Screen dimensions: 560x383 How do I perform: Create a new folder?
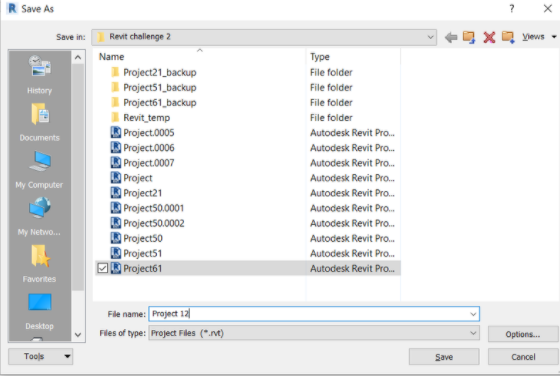[x=508, y=37]
